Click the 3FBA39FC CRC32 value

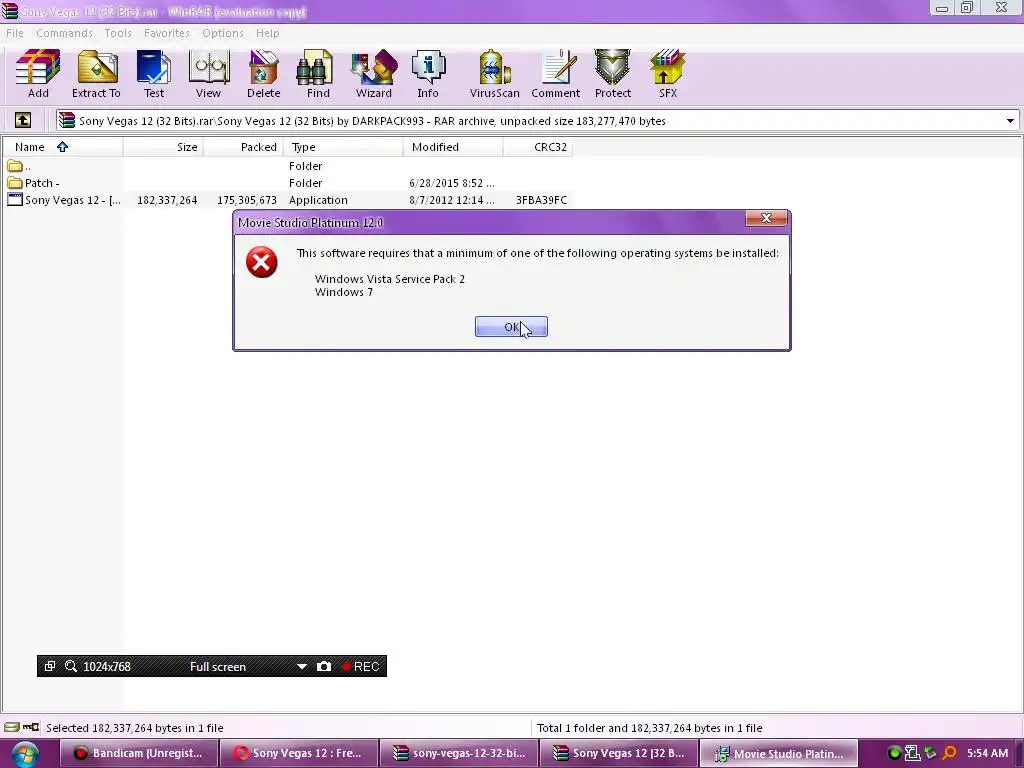tap(541, 200)
